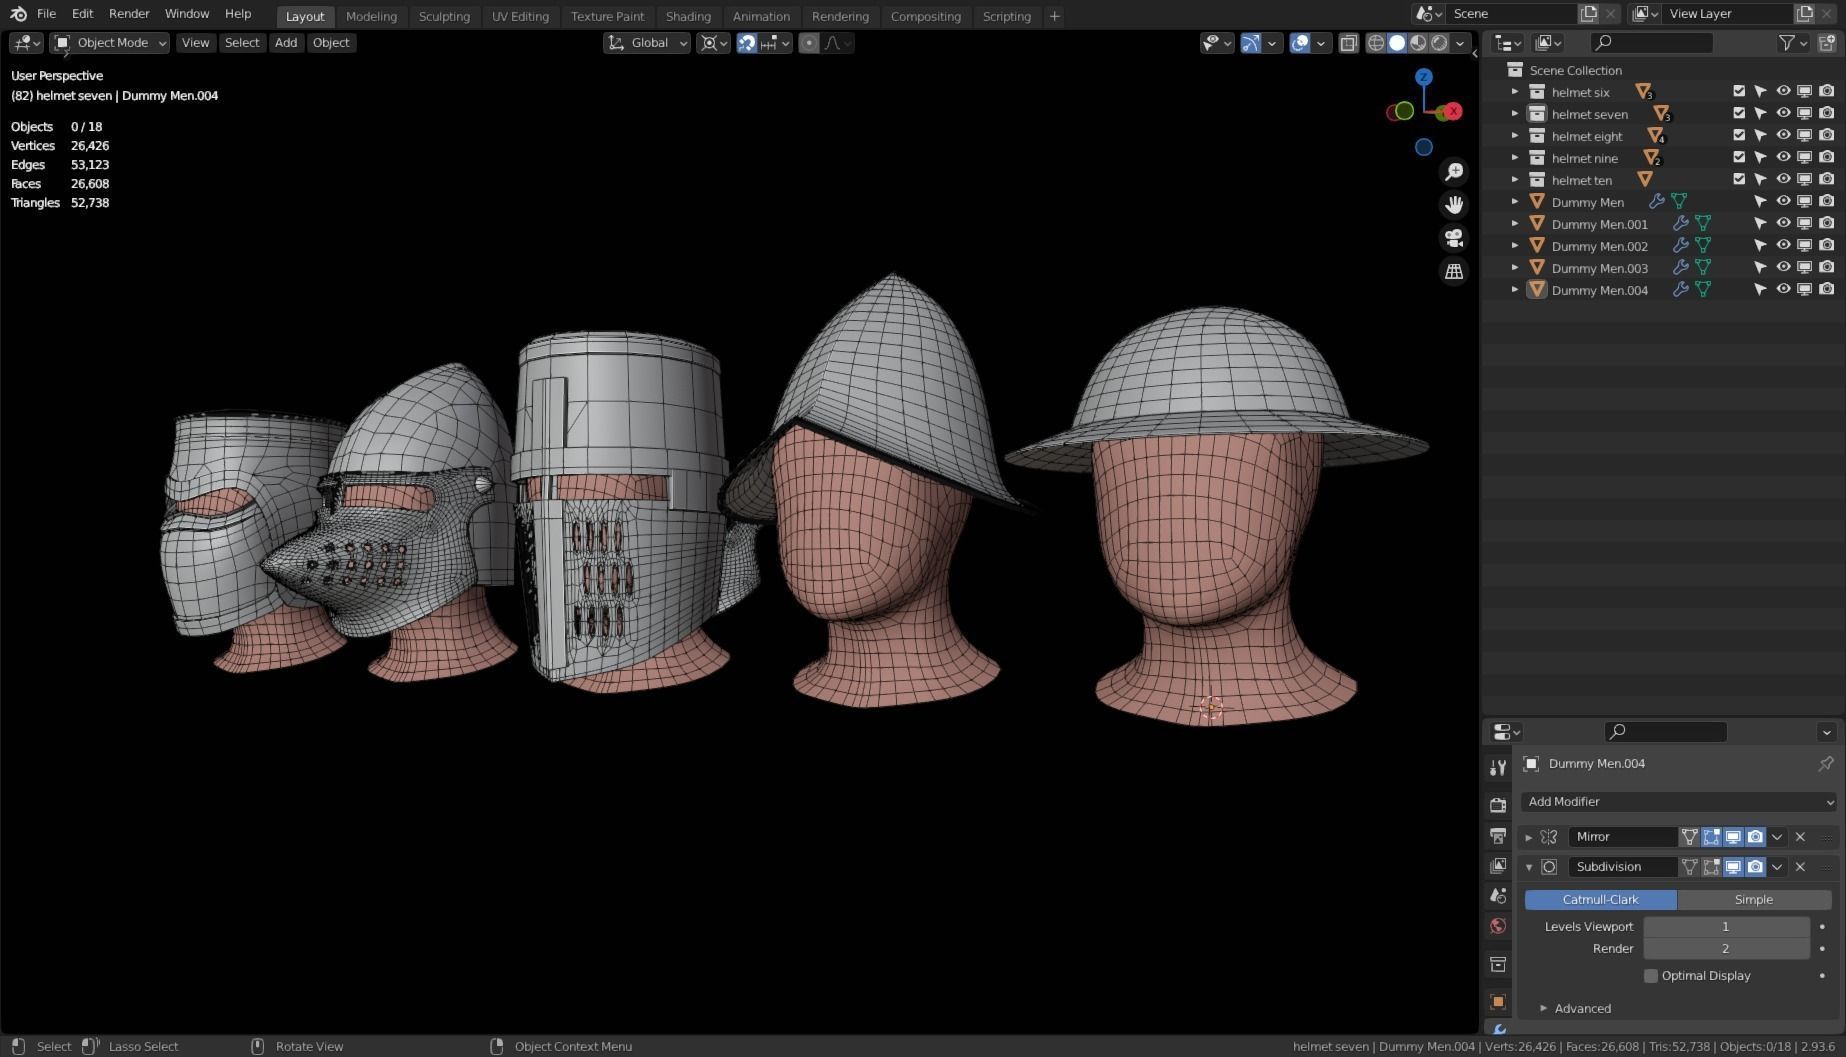
Task: Click Render levels value field
Action: pyautogui.click(x=1726, y=949)
